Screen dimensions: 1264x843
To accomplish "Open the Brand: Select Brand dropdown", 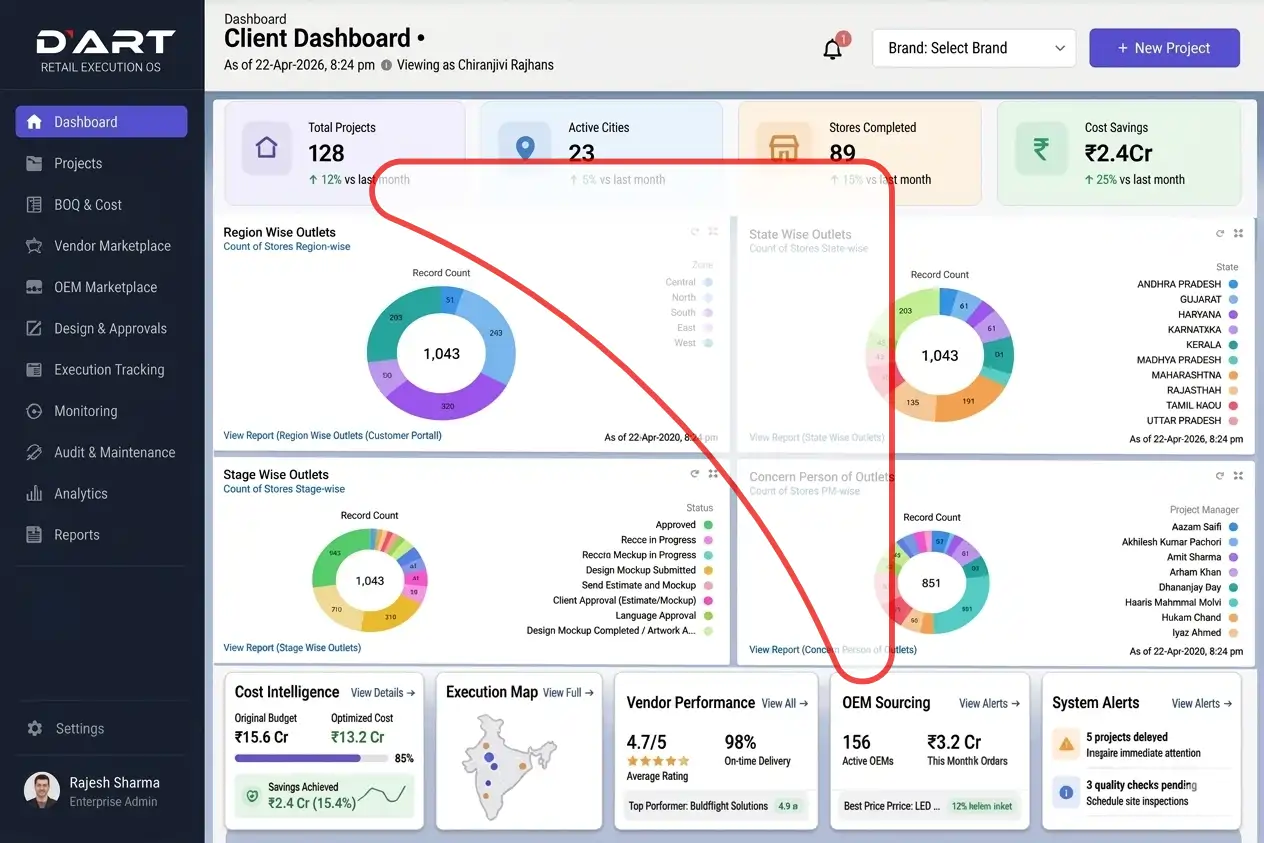I will (972, 47).
